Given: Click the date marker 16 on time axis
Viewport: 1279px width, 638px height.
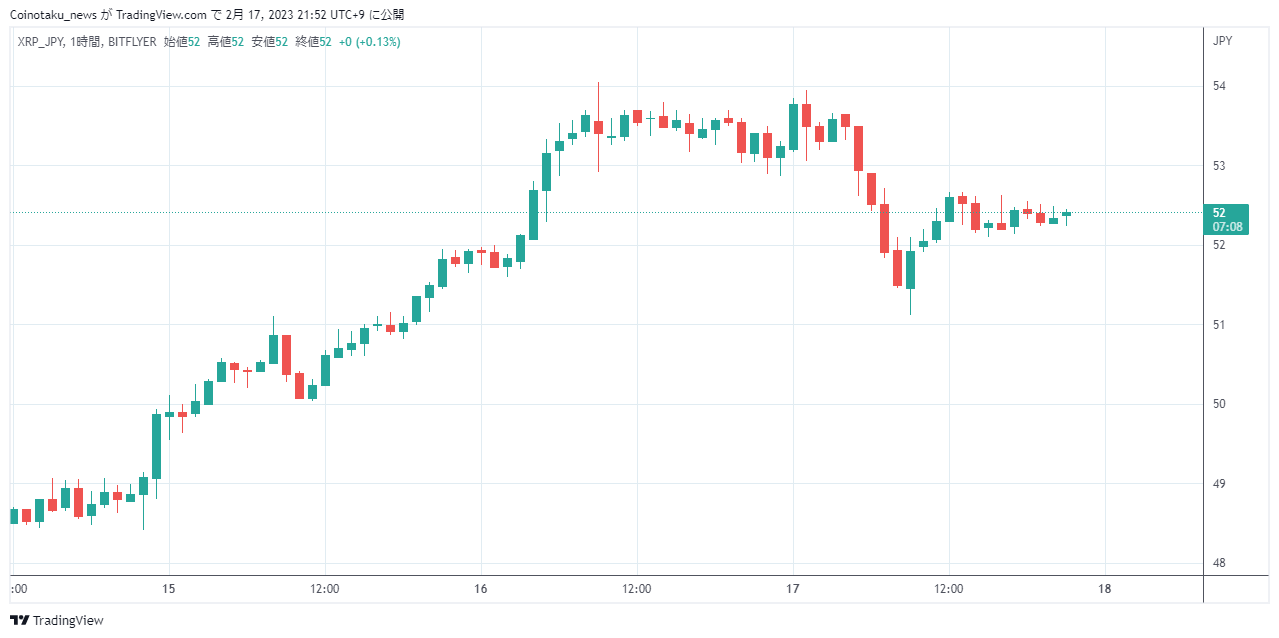Looking at the screenshot, I should tap(481, 589).
